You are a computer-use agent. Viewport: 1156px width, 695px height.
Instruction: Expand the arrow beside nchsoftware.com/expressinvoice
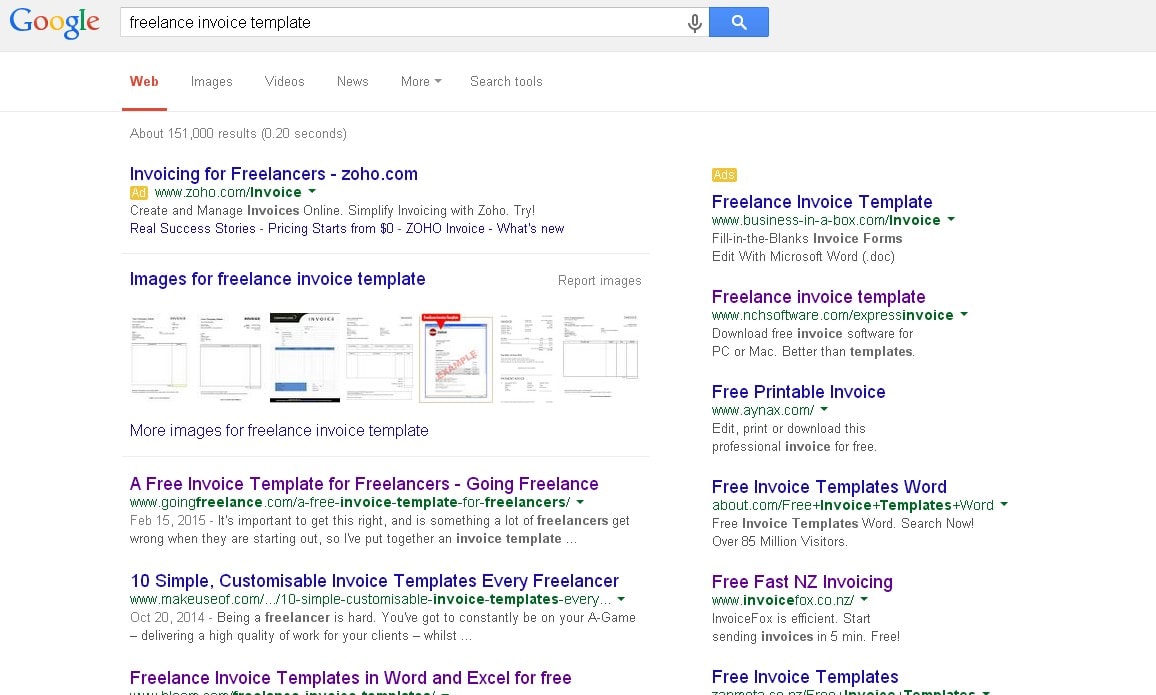point(964,315)
